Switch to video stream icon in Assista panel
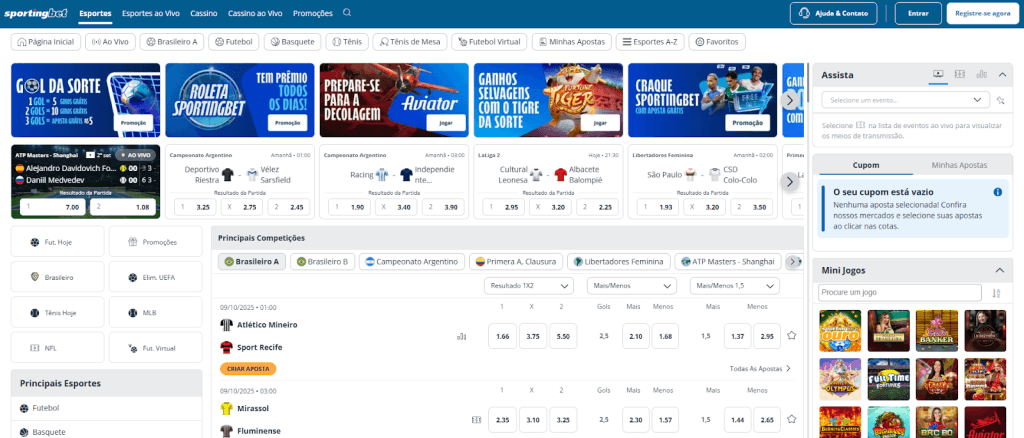 coord(938,74)
